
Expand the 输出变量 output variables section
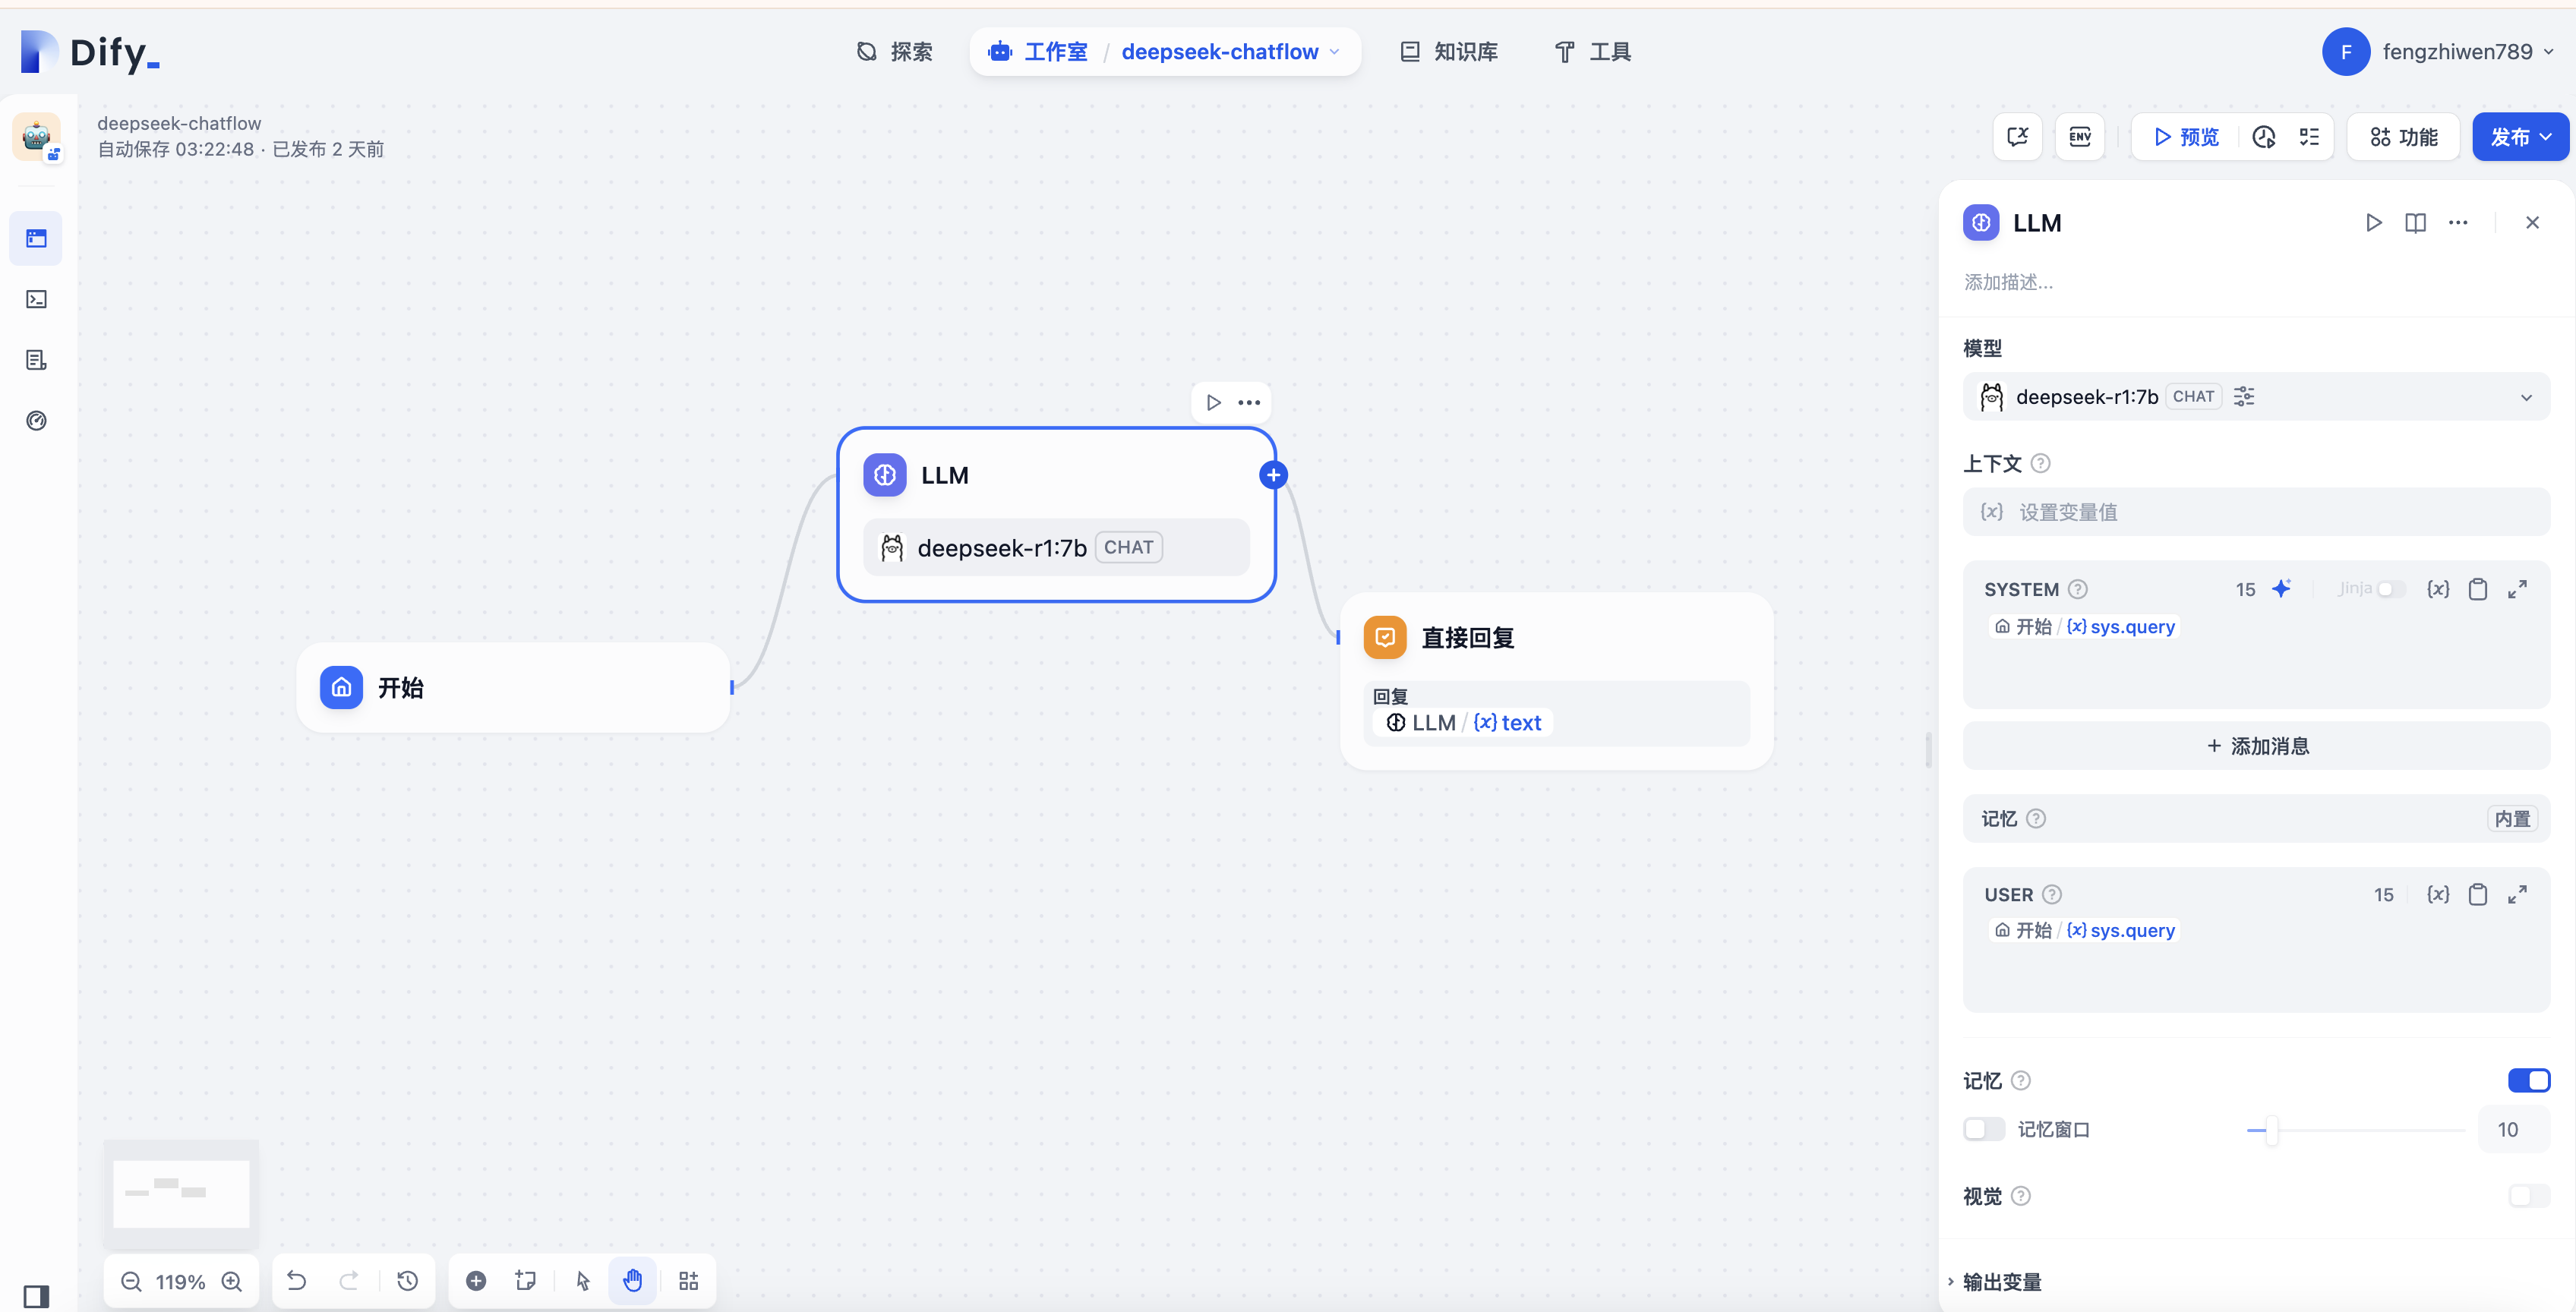[2001, 1282]
